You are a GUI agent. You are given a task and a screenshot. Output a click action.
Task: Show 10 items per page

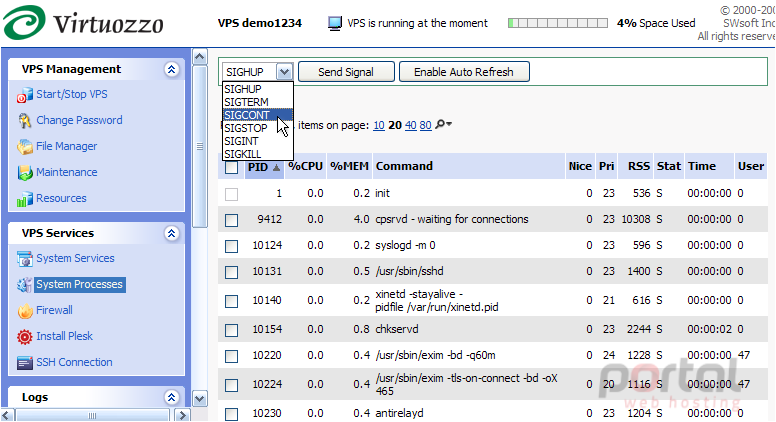[379, 126]
